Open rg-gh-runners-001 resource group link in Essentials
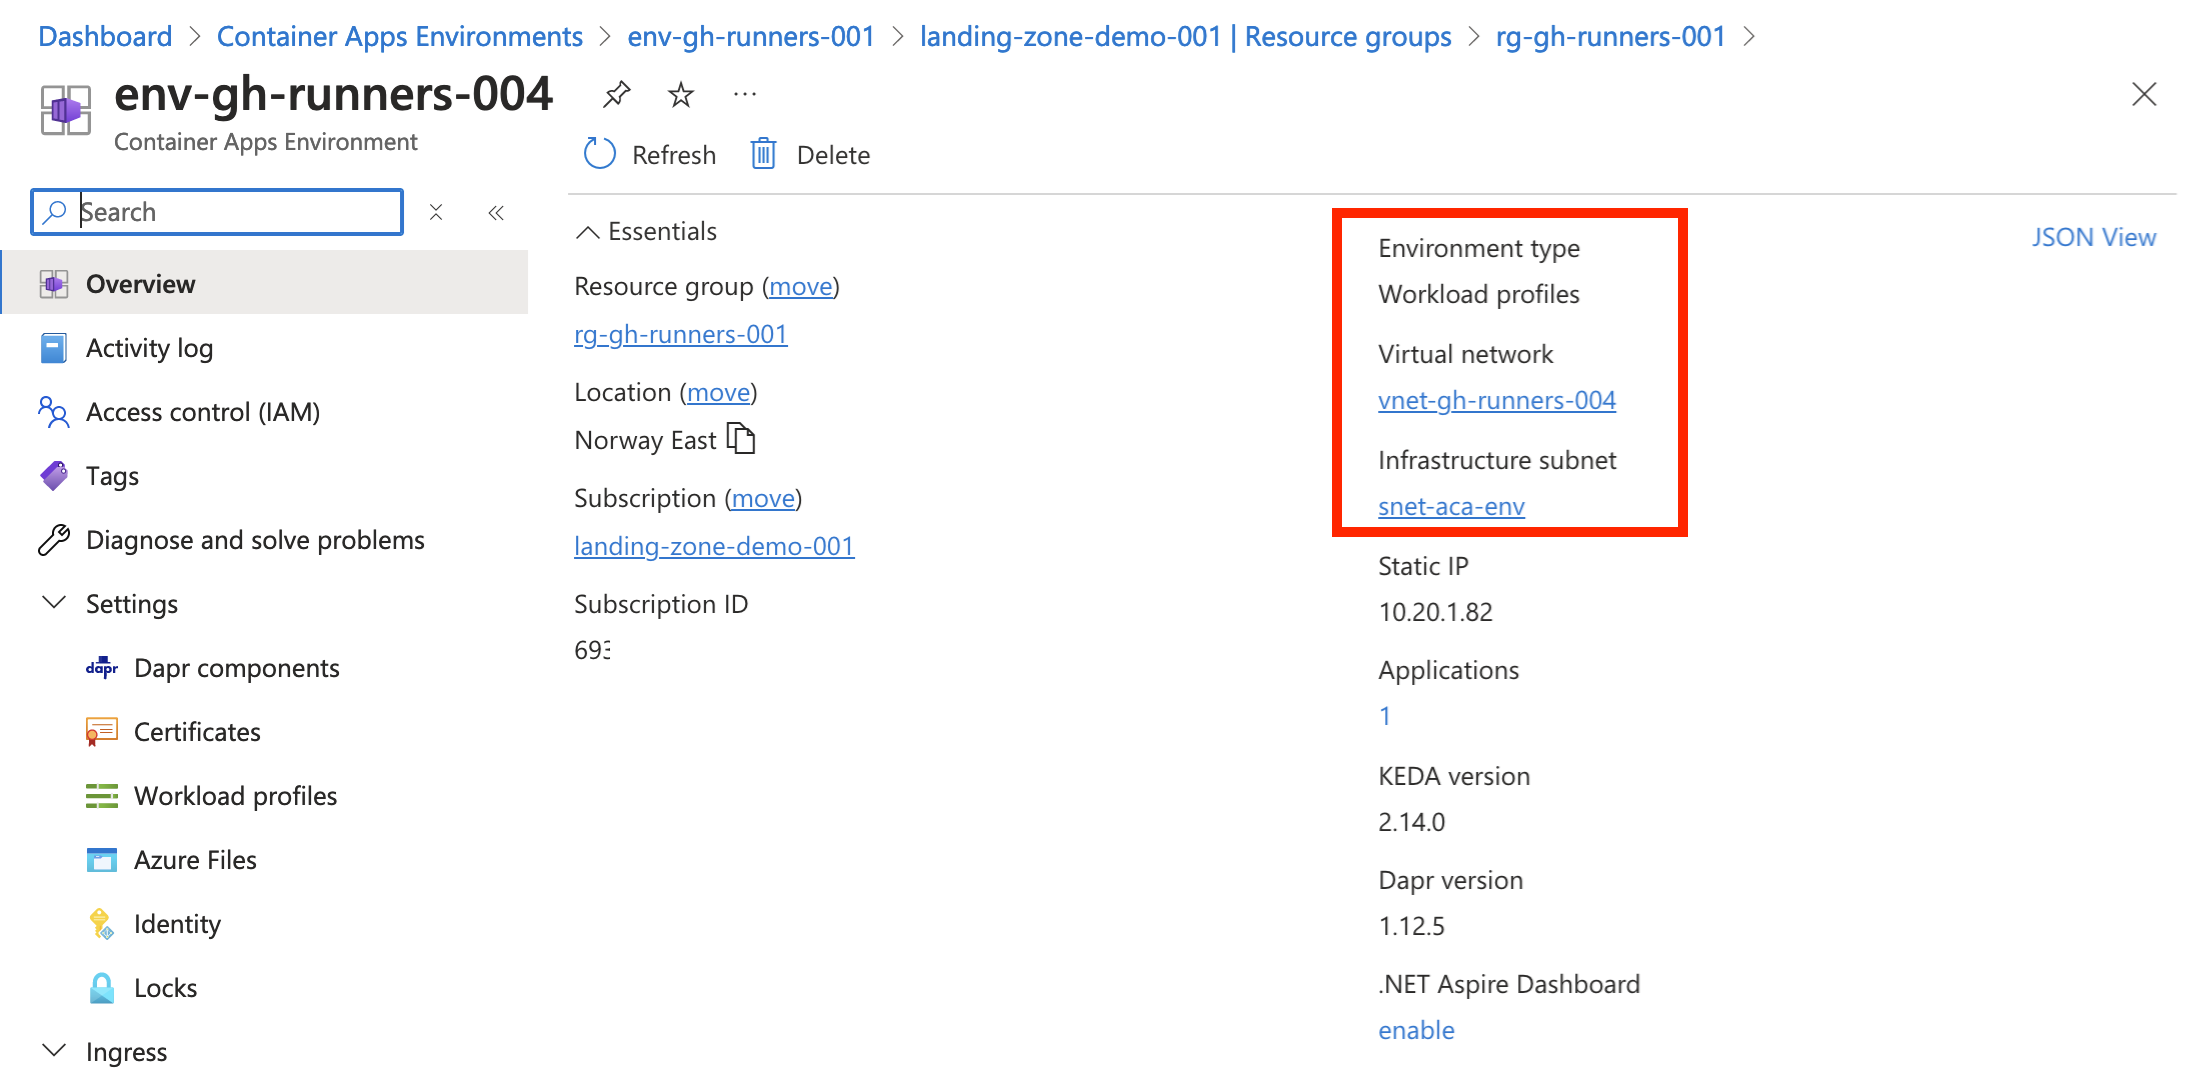 point(681,334)
